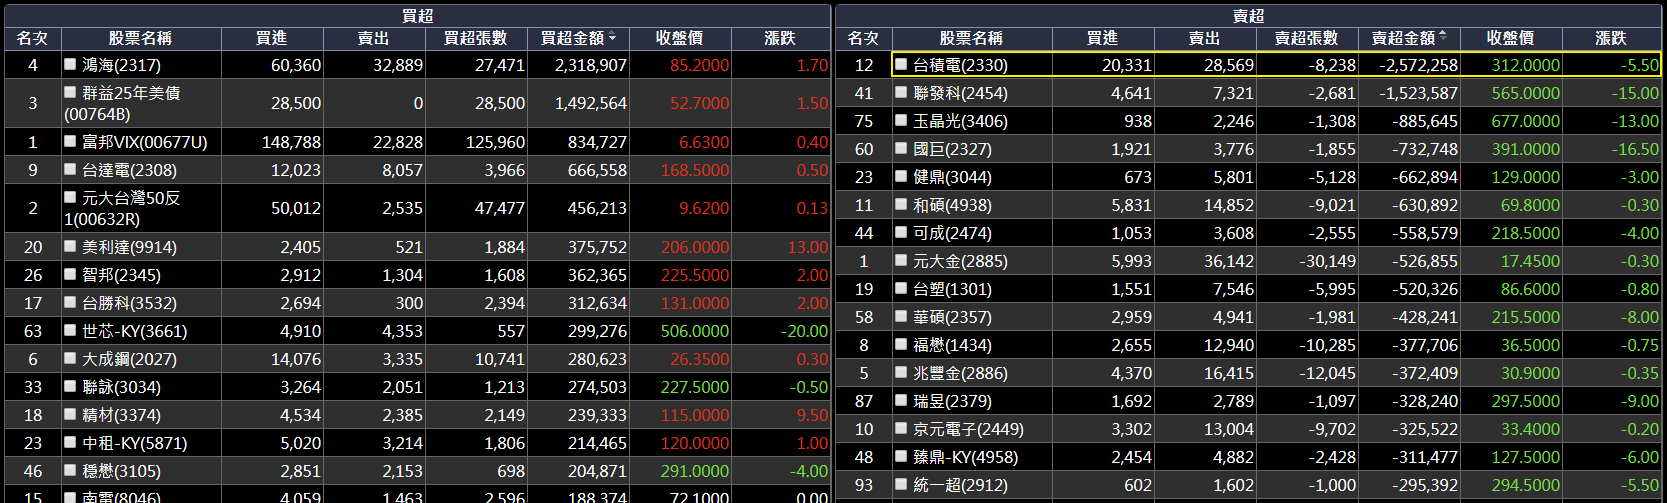Tick the checkbox beside 鴻海(2317)
Image resolution: width=1667 pixels, height=503 pixels.
point(70,64)
